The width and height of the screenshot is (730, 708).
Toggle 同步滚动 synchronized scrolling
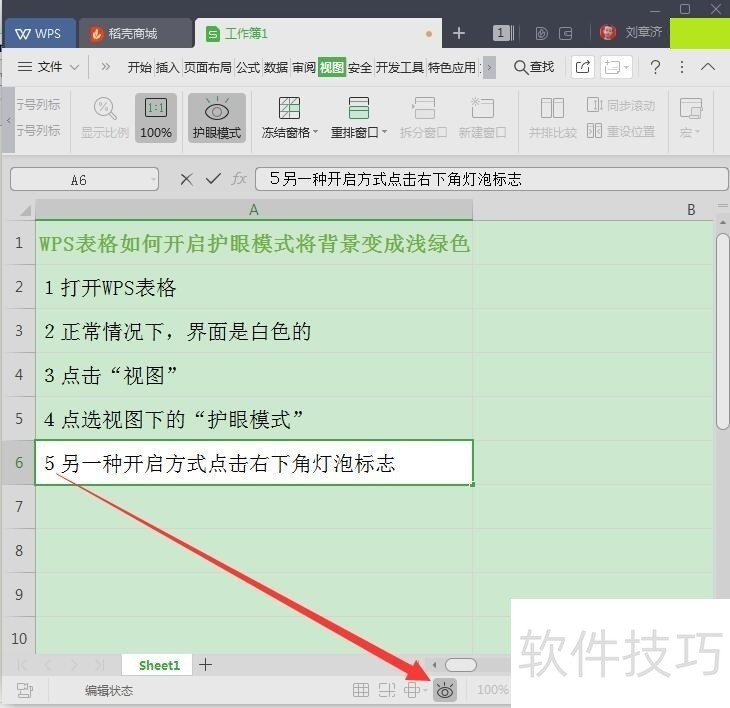pos(621,105)
